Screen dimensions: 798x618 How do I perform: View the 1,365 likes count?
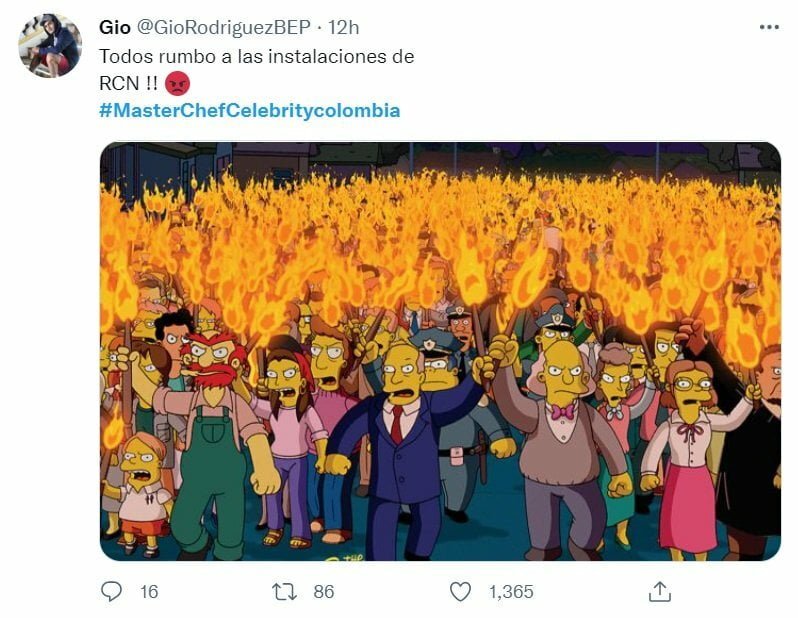511,592
